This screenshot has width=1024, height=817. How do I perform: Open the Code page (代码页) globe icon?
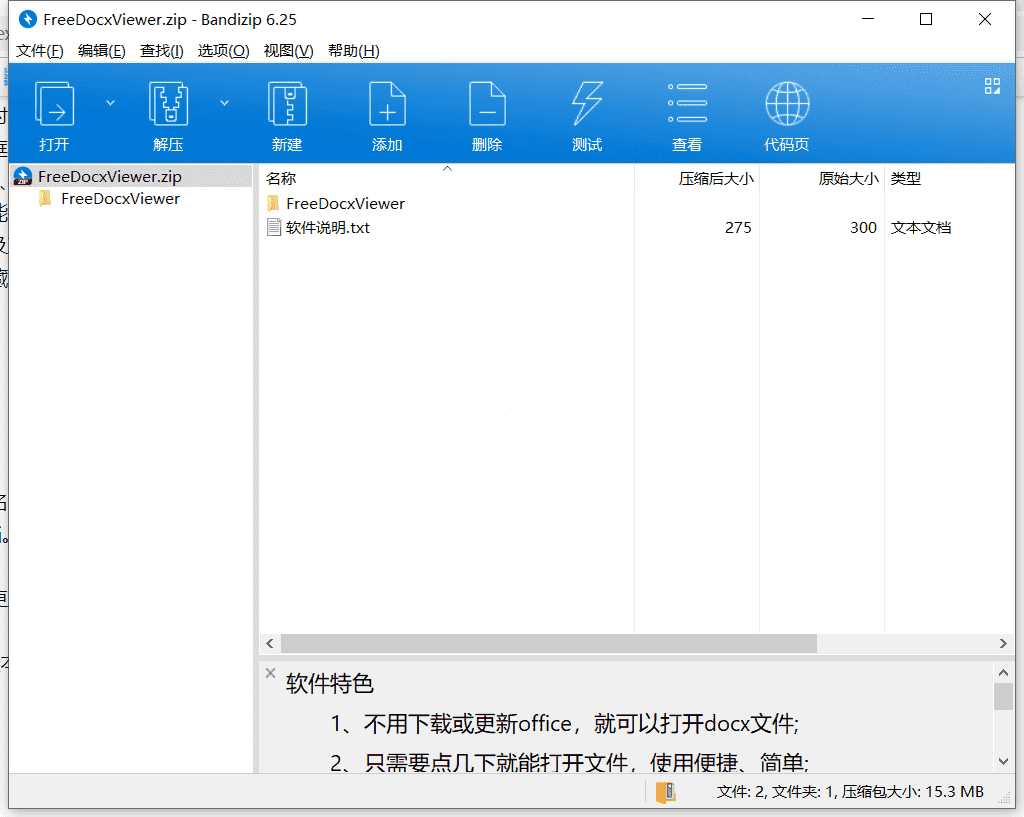pos(787,103)
